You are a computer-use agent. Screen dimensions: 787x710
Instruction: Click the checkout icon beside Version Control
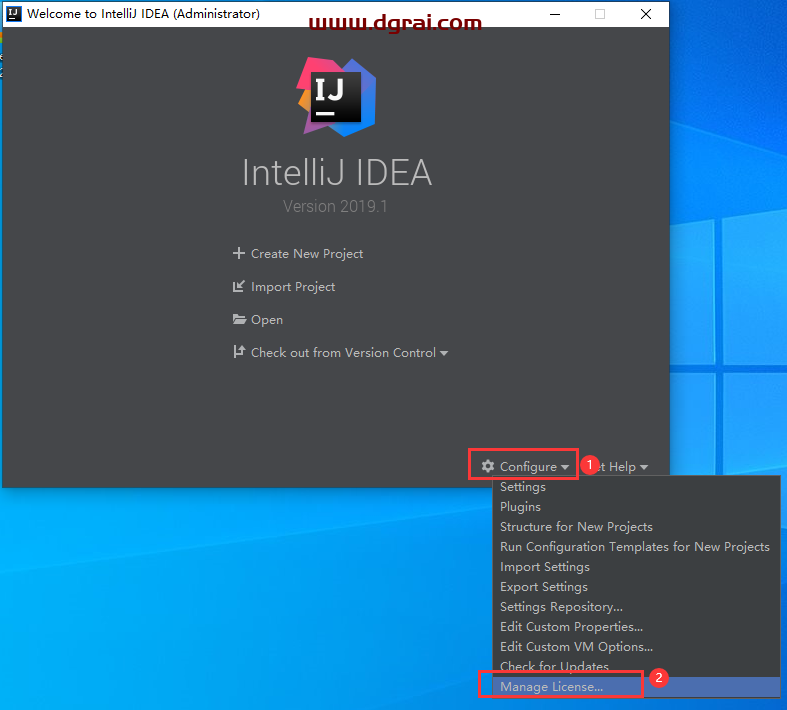click(239, 352)
